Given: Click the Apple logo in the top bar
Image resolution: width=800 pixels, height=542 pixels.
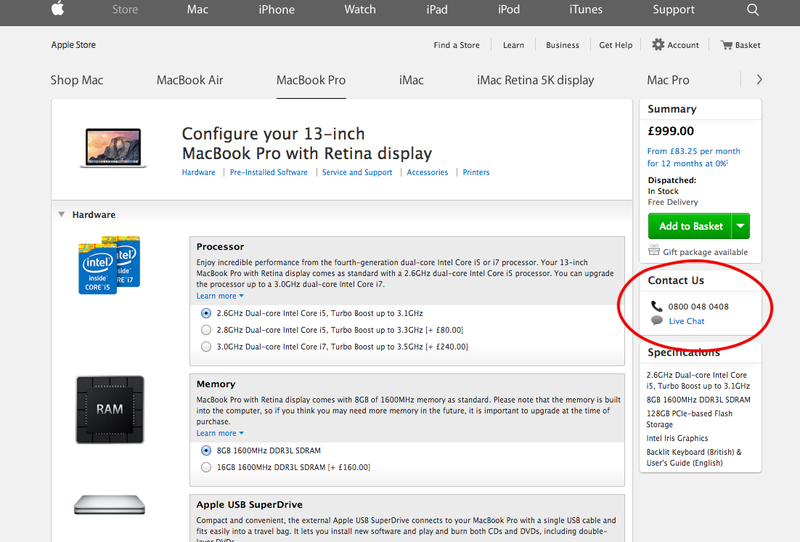Looking at the screenshot, I should point(58,8).
